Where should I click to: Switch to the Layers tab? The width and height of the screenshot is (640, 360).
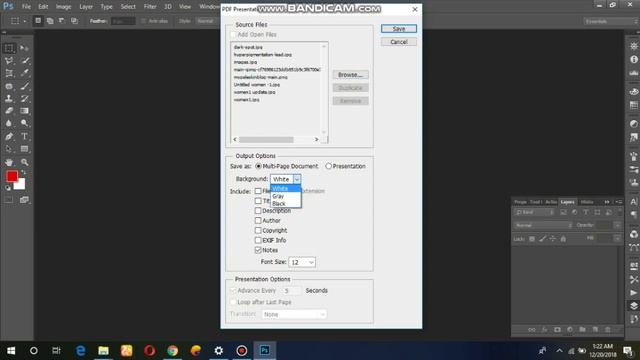pos(567,202)
